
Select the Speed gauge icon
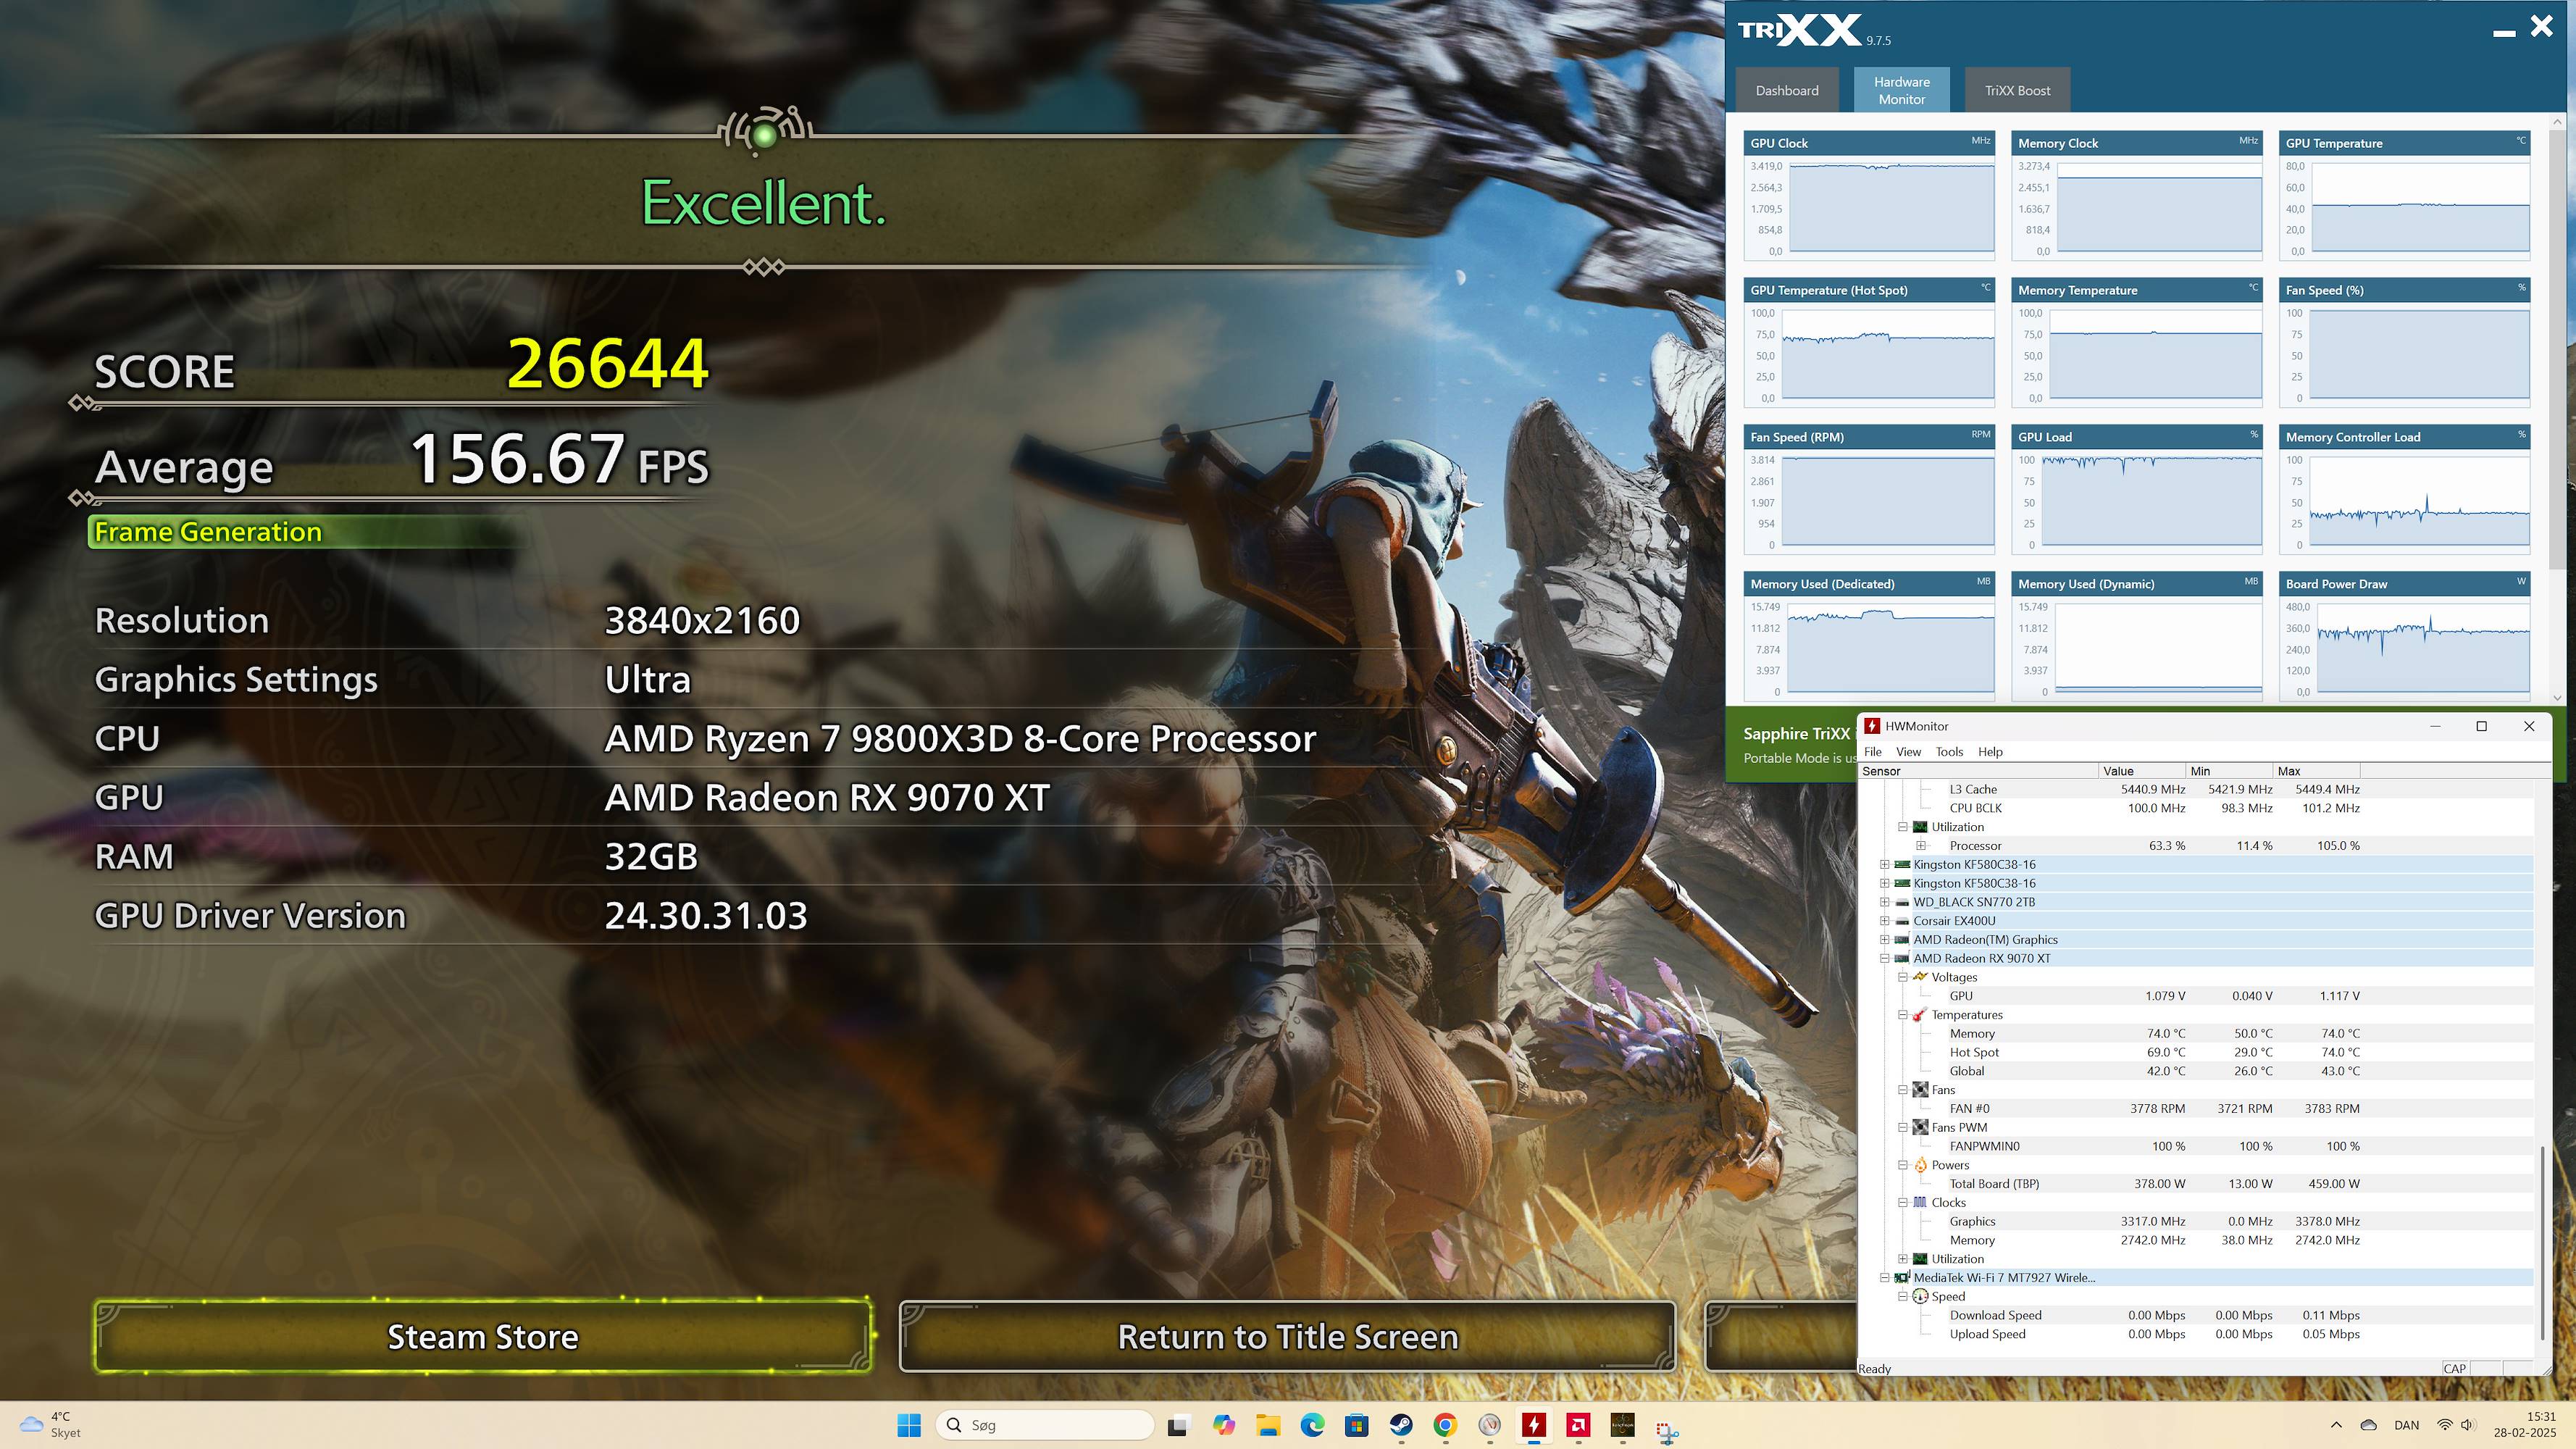(1920, 1296)
